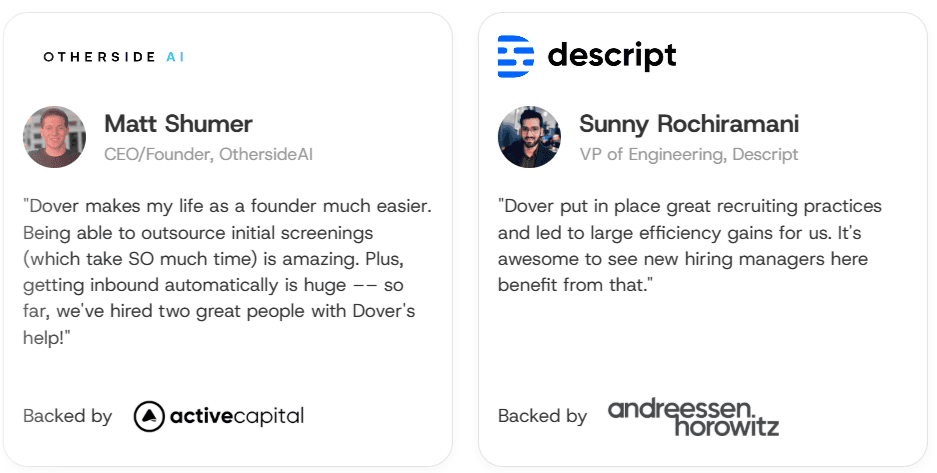Click the OthersideAI logo

coord(113,57)
